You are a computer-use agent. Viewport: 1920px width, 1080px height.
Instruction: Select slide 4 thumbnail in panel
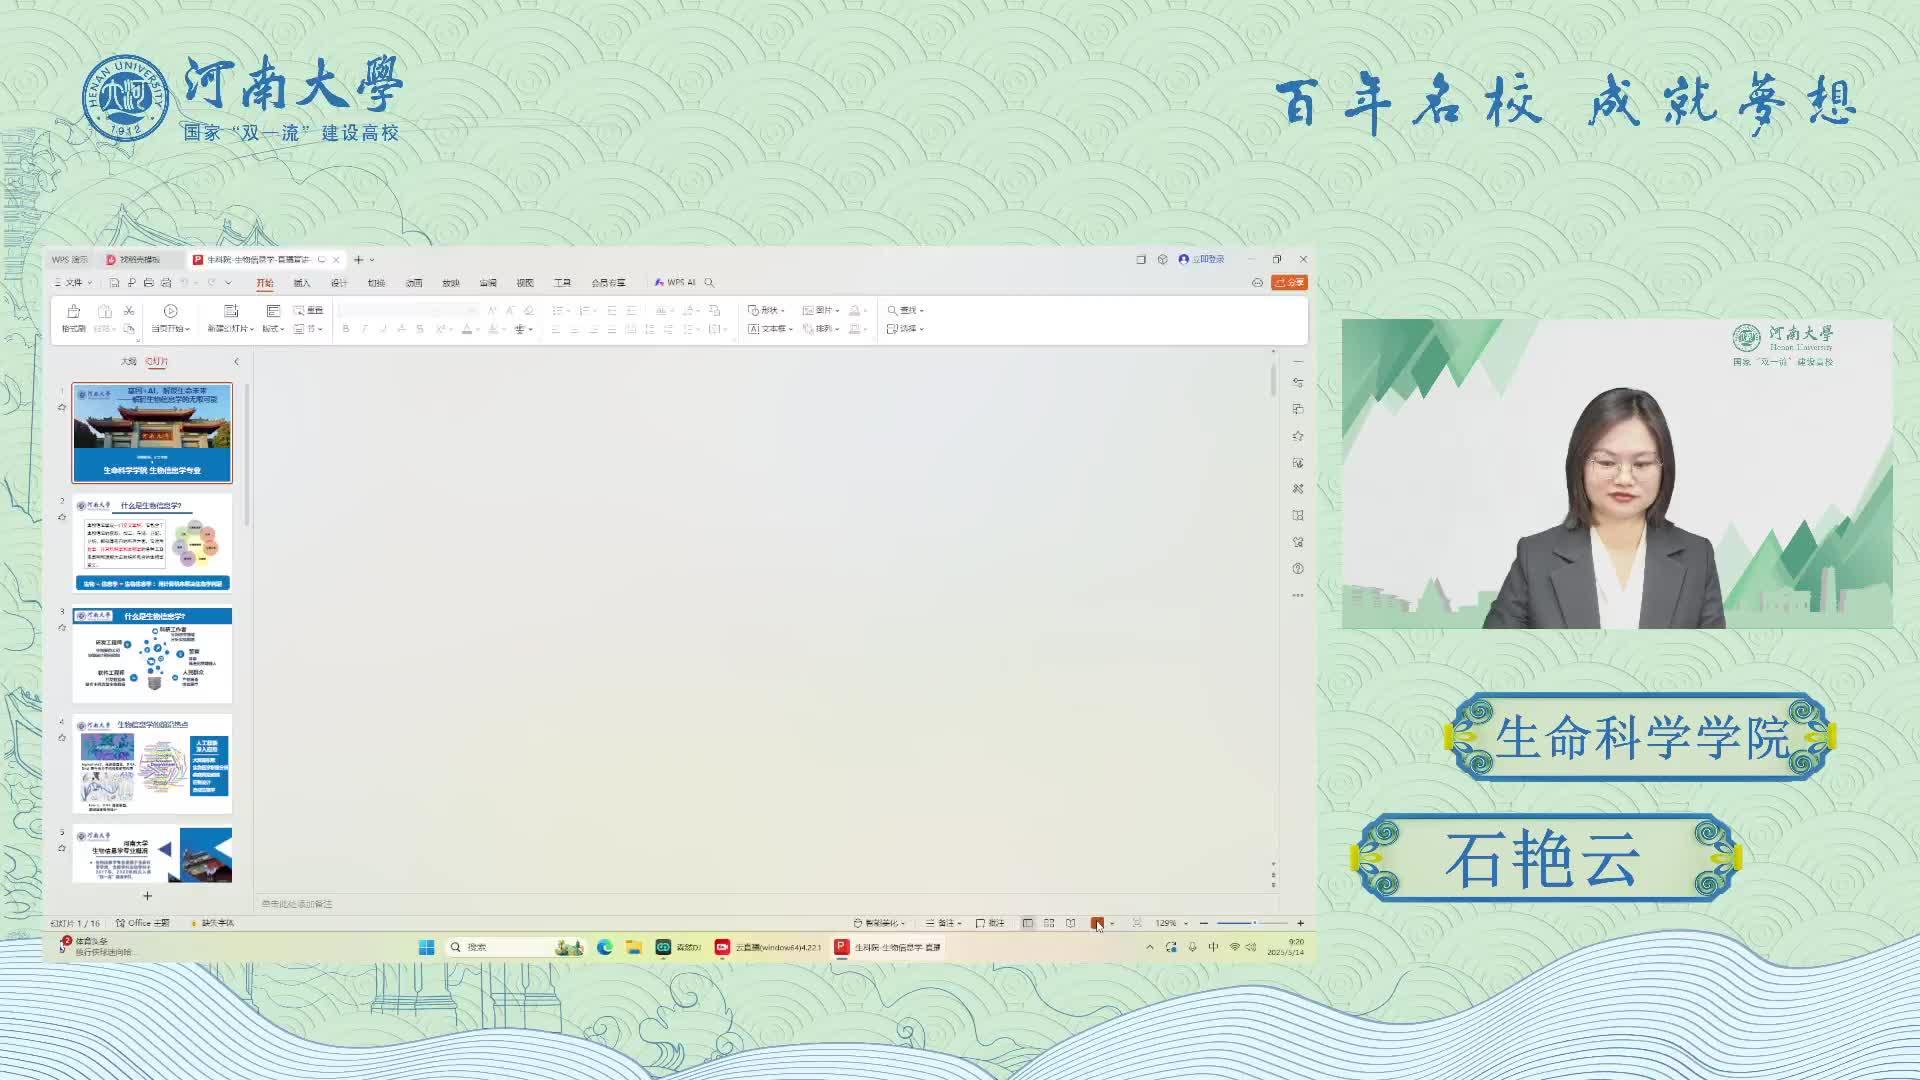click(x=152, y=764)
